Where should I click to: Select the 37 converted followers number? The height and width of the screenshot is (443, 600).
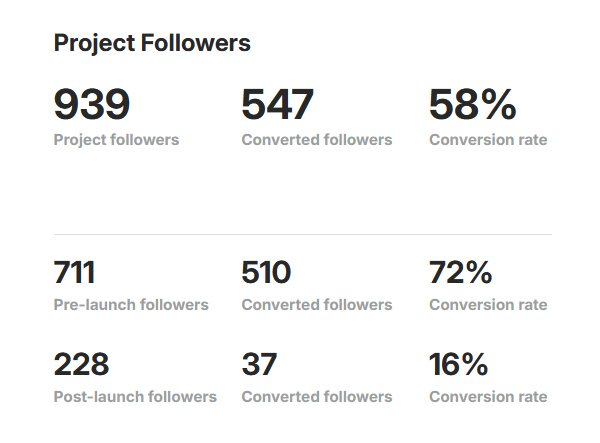point(259,364)
